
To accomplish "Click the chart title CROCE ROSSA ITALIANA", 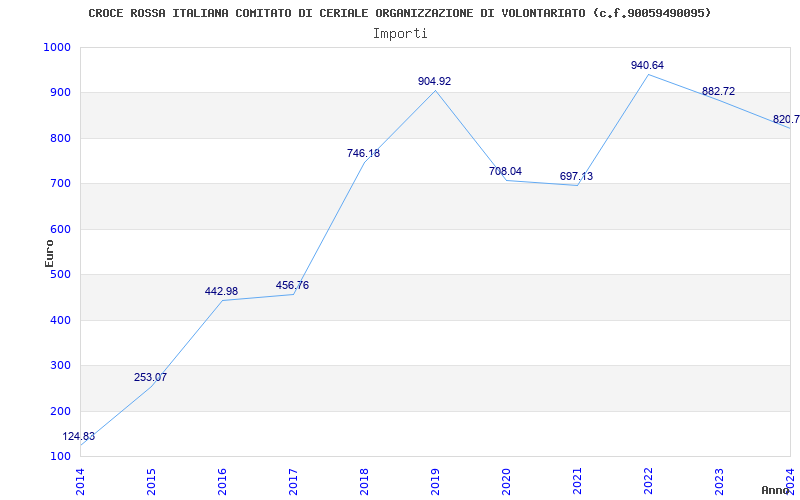I will [399, 13].
